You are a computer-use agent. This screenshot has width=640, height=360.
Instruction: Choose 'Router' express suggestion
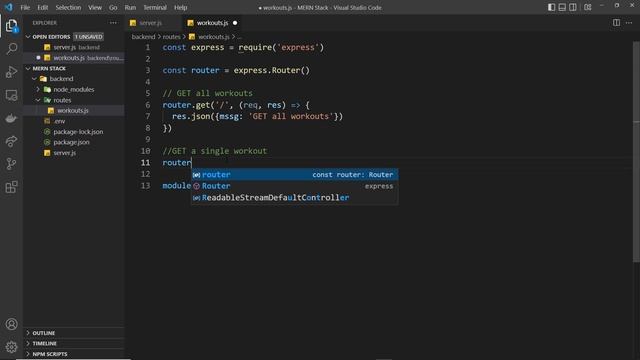coord(295,186)
